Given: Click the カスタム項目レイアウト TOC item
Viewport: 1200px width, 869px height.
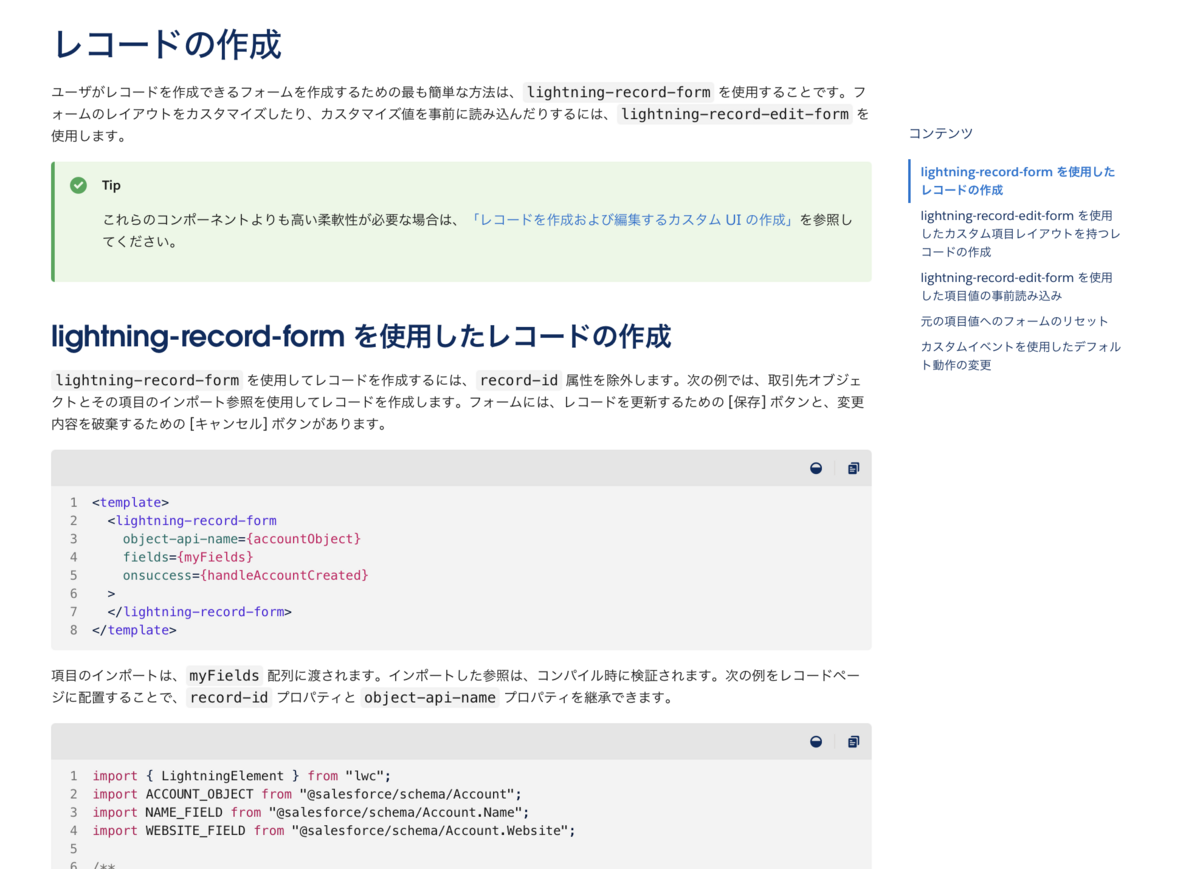Looking at the screenshot, I should click(1020, 233).
